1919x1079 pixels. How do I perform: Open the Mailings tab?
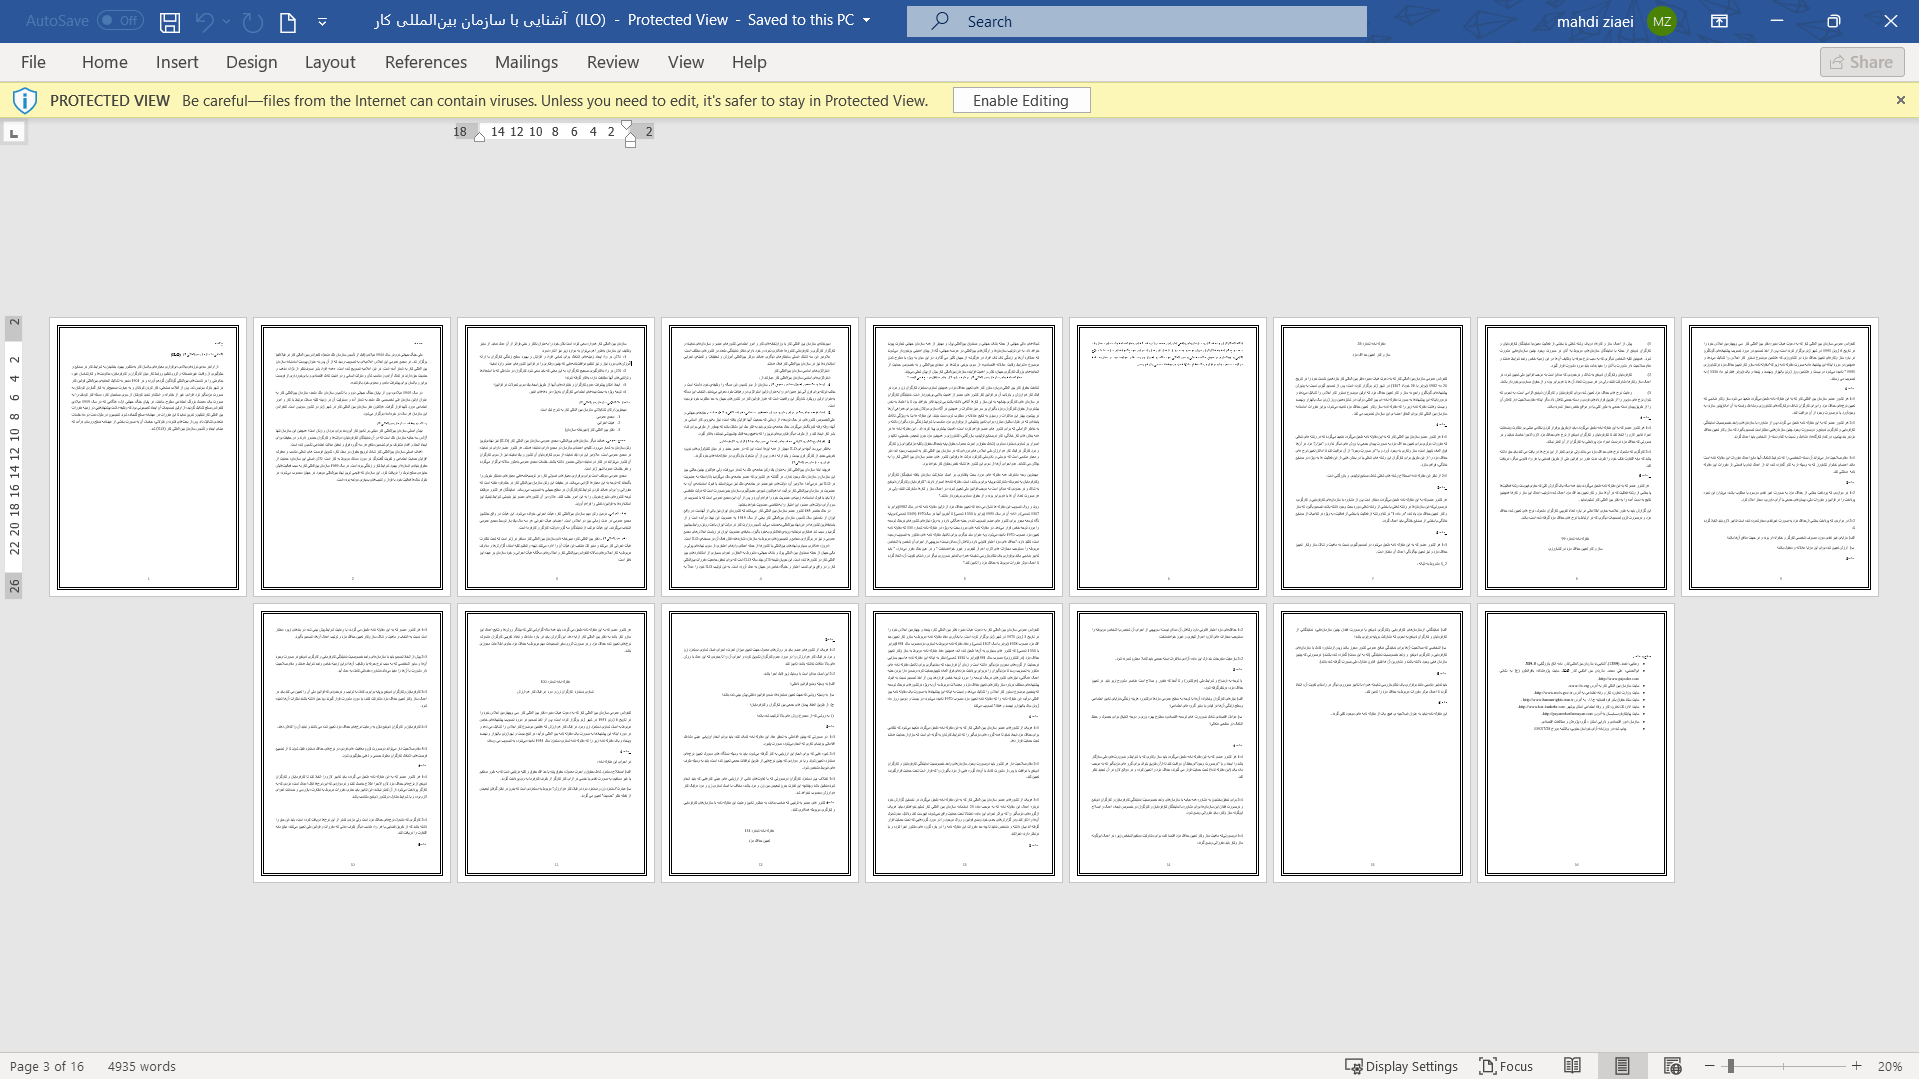(527, 62)
